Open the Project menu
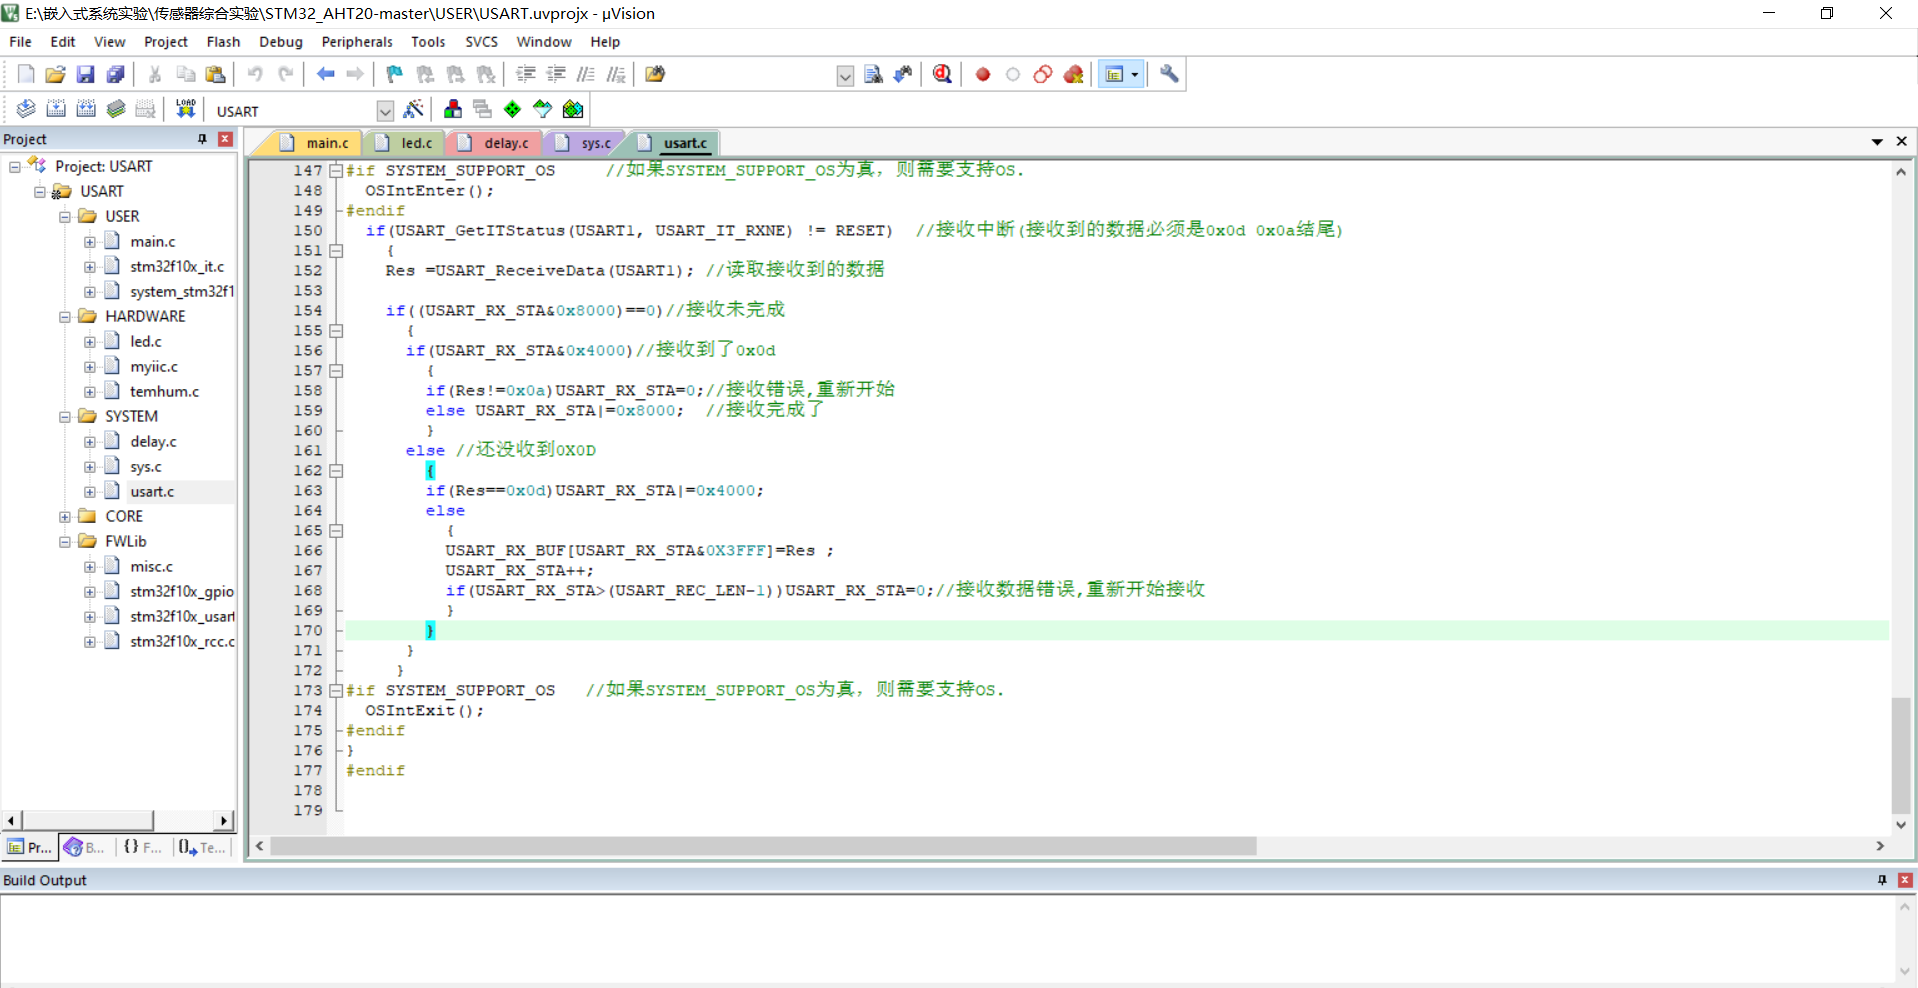This screenshot has height=988, width=1918. coord(165,42)
